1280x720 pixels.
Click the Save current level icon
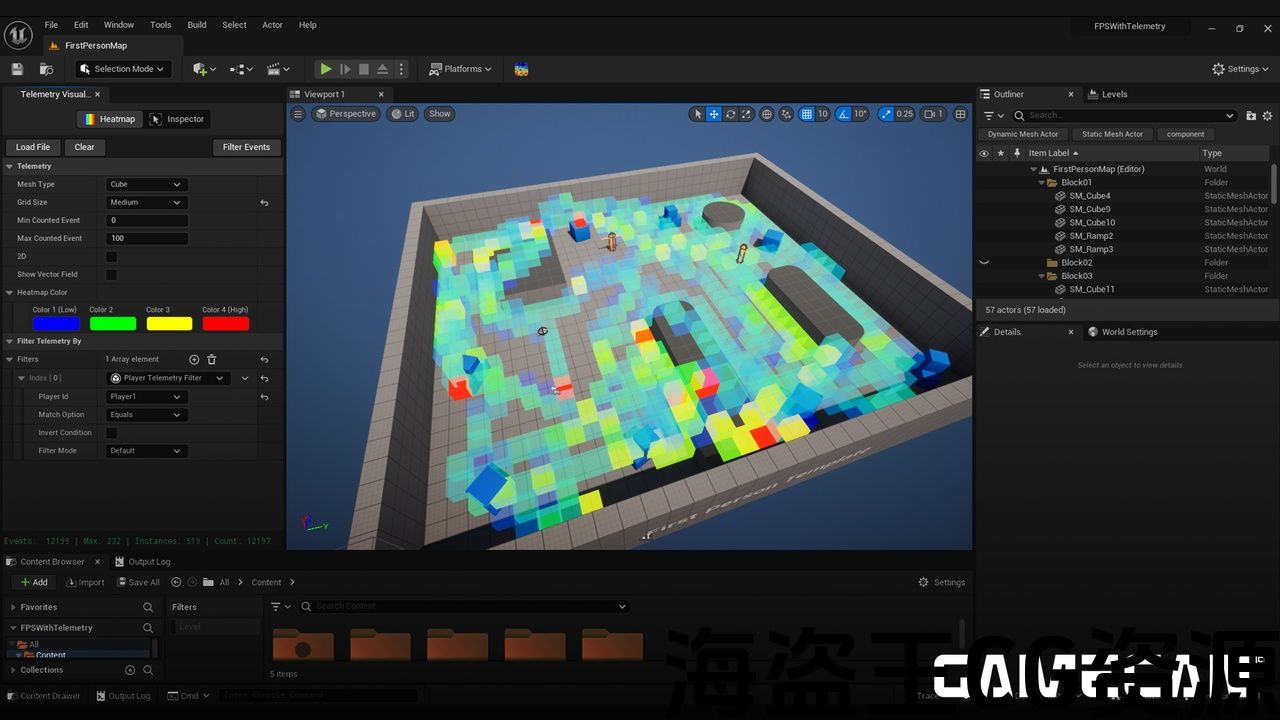coord(17,69)
